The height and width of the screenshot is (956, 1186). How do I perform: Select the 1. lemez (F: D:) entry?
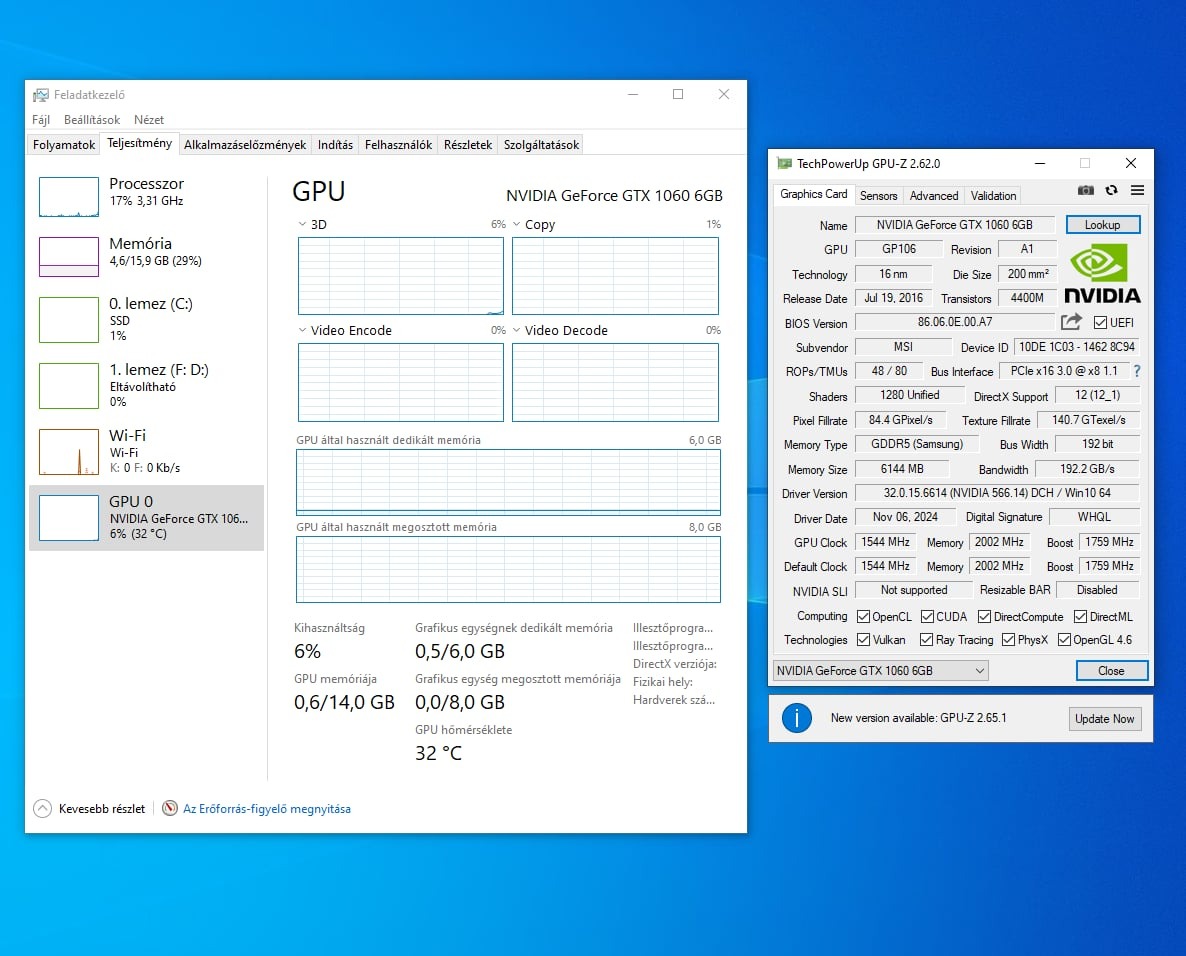[x=146, y=385]
